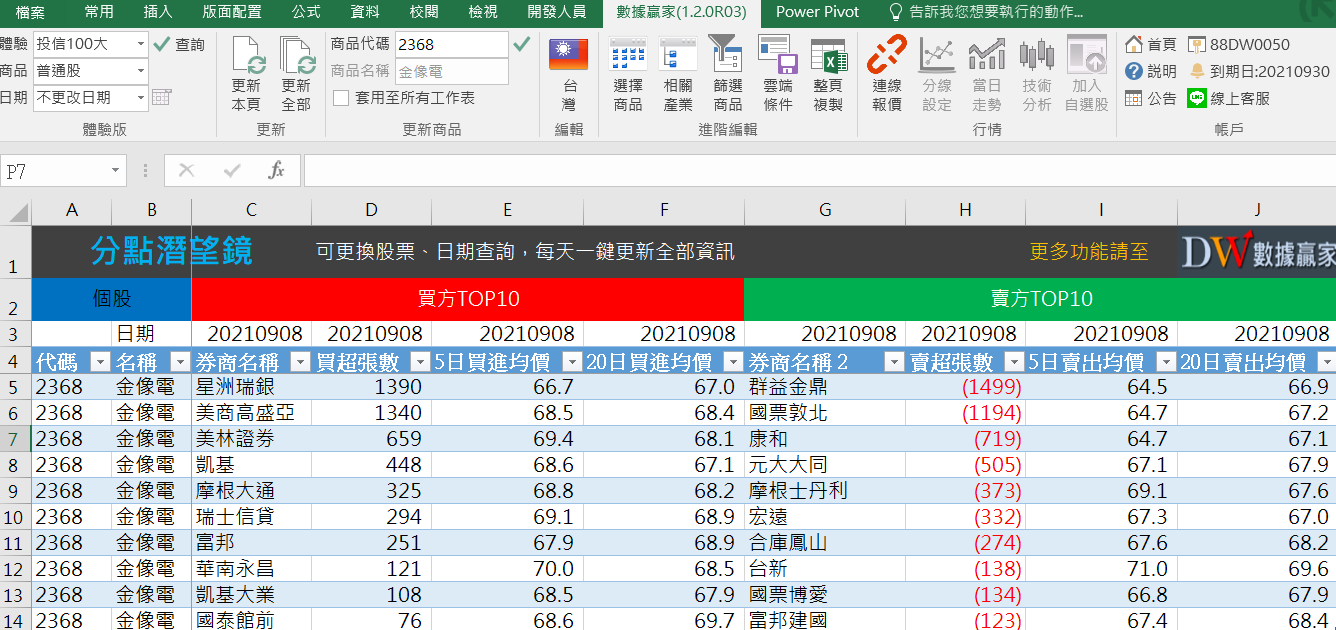The width and height of the screenshot is (1336, 630).
Task: Switch to the 公式 ribbon tab
Action: [x=306, y=12]
